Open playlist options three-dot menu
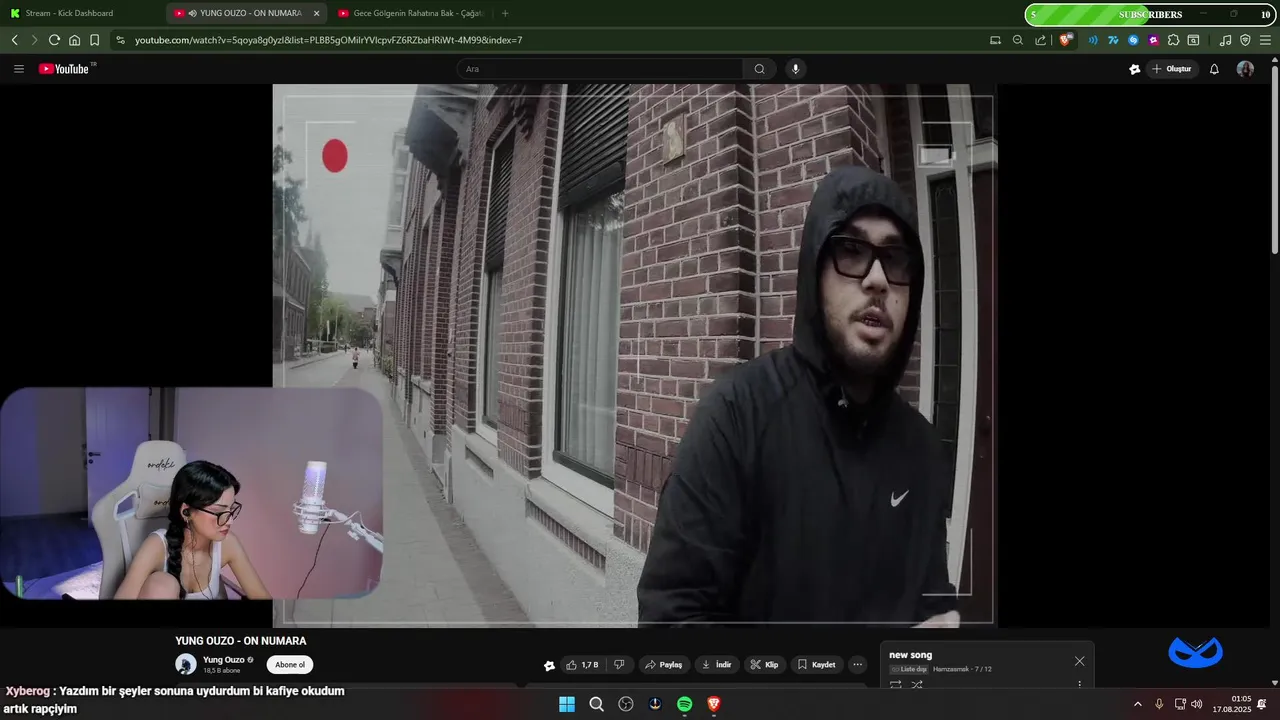The height and width of the screenshot is (720, 1280). point(1079,685)
